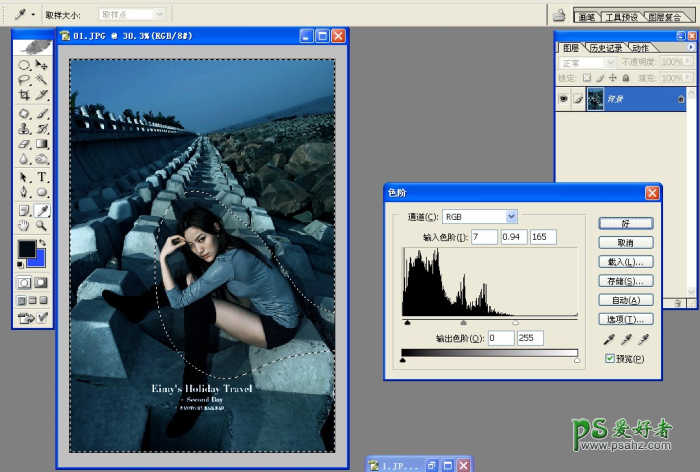Select the Lasso tool

[24, 79]
